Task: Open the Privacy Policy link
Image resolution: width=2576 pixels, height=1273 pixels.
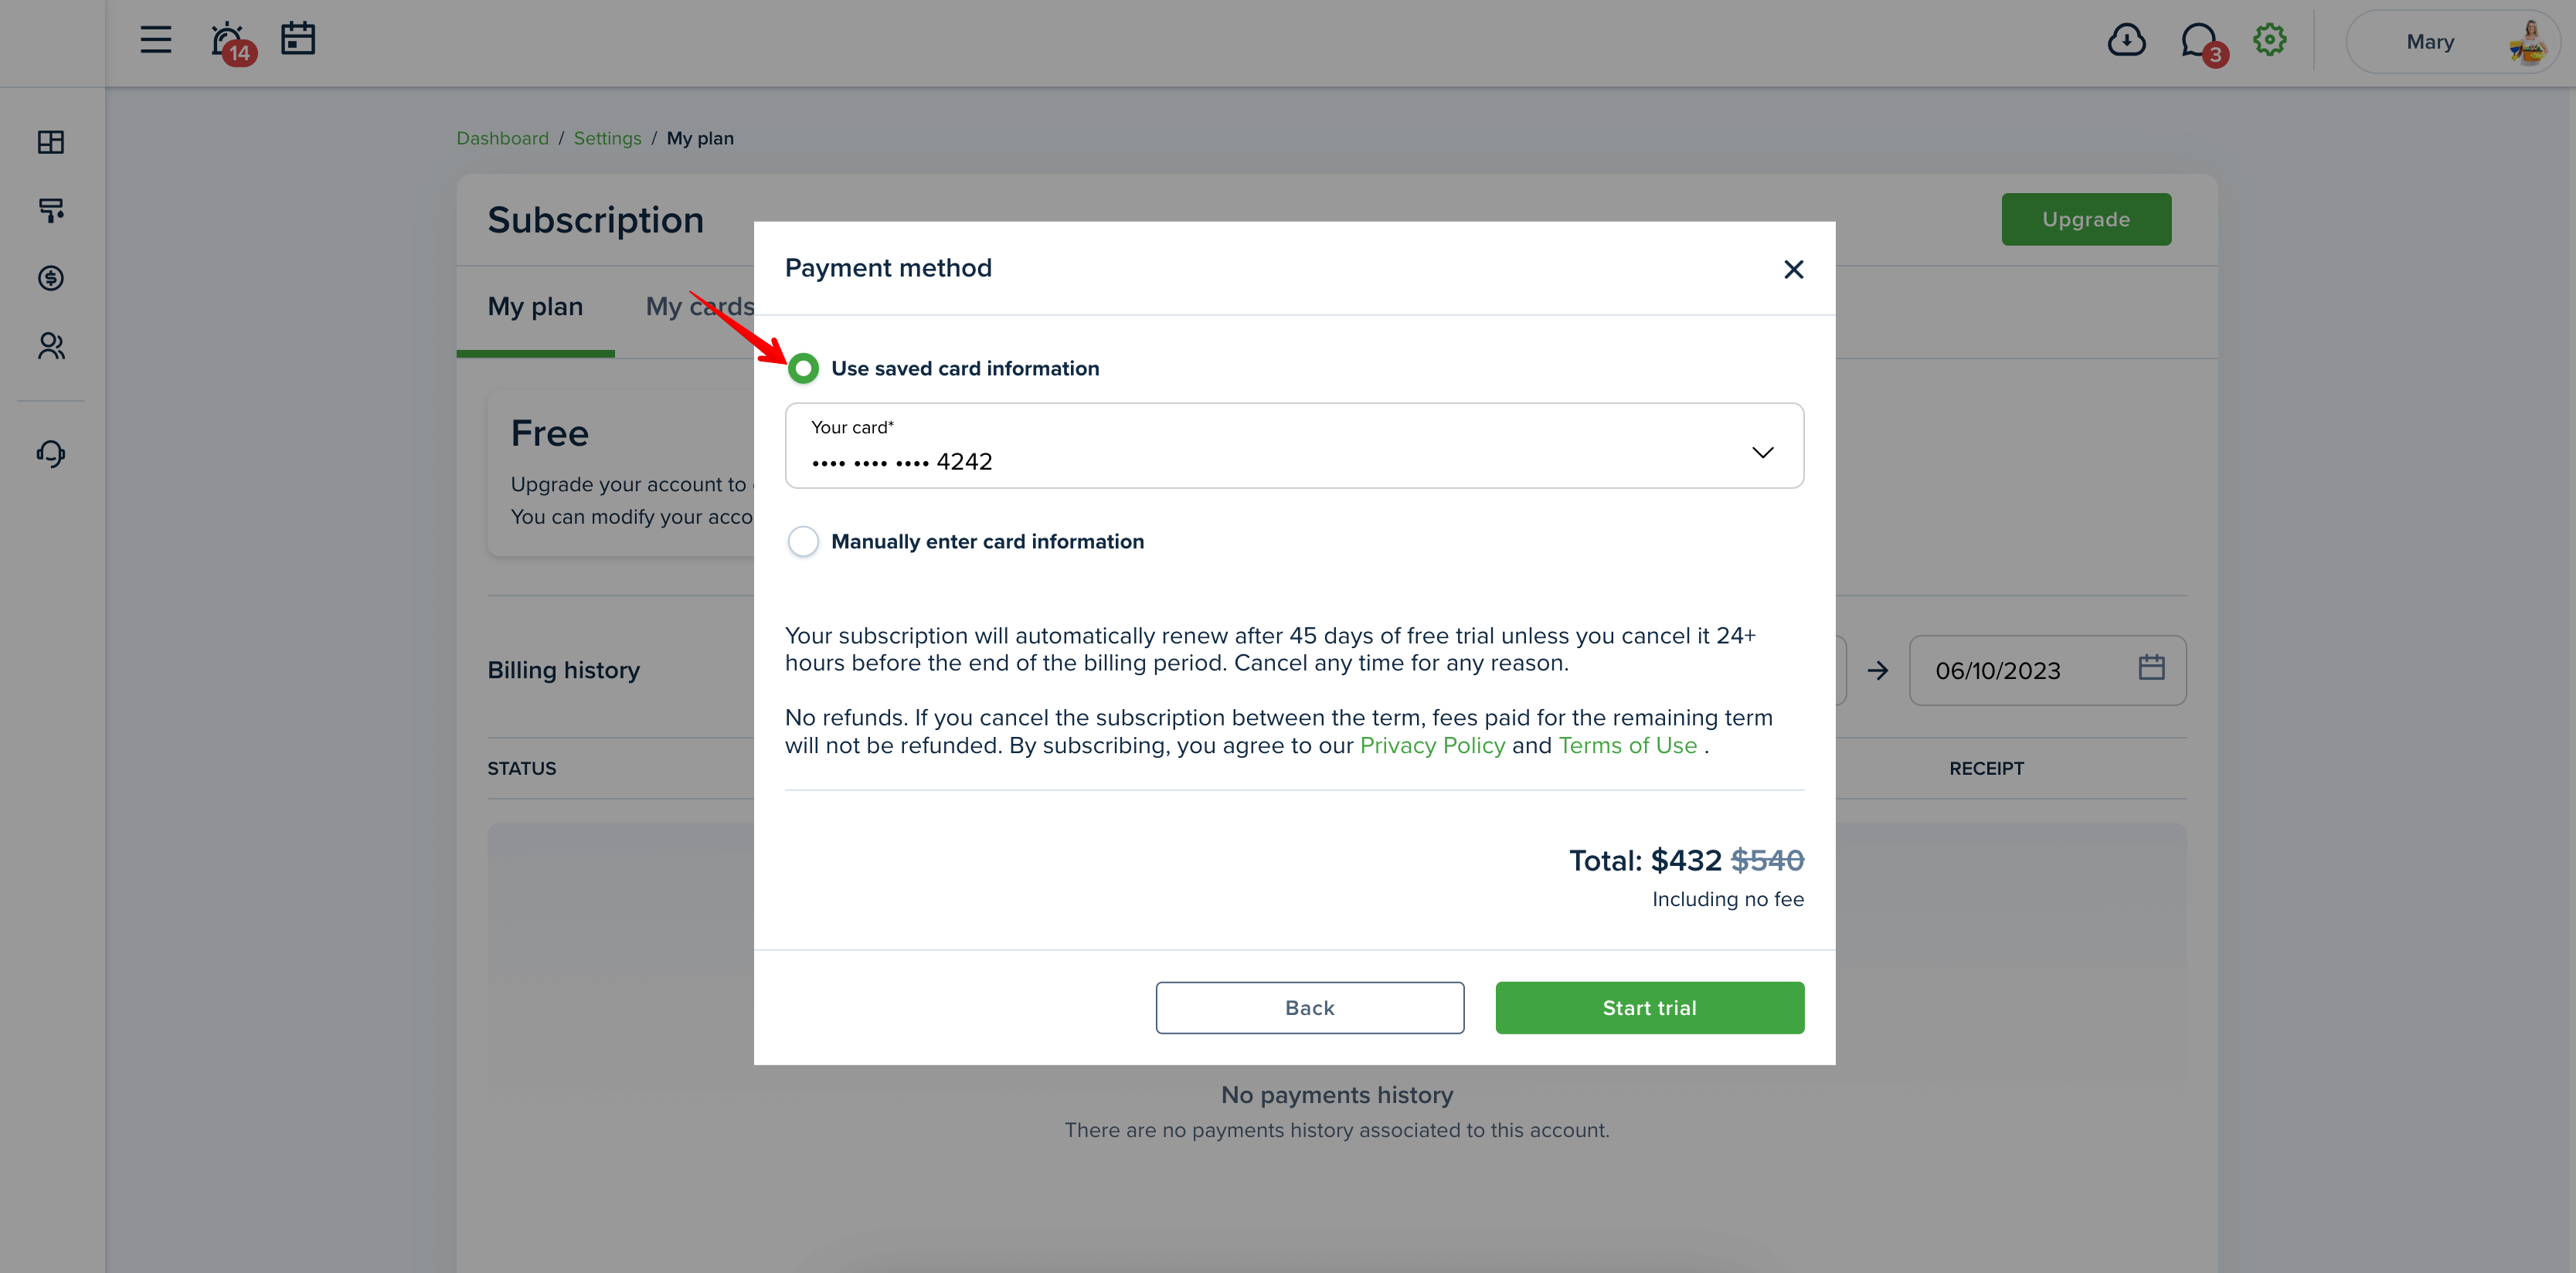Action: [x=1432, y=746]
